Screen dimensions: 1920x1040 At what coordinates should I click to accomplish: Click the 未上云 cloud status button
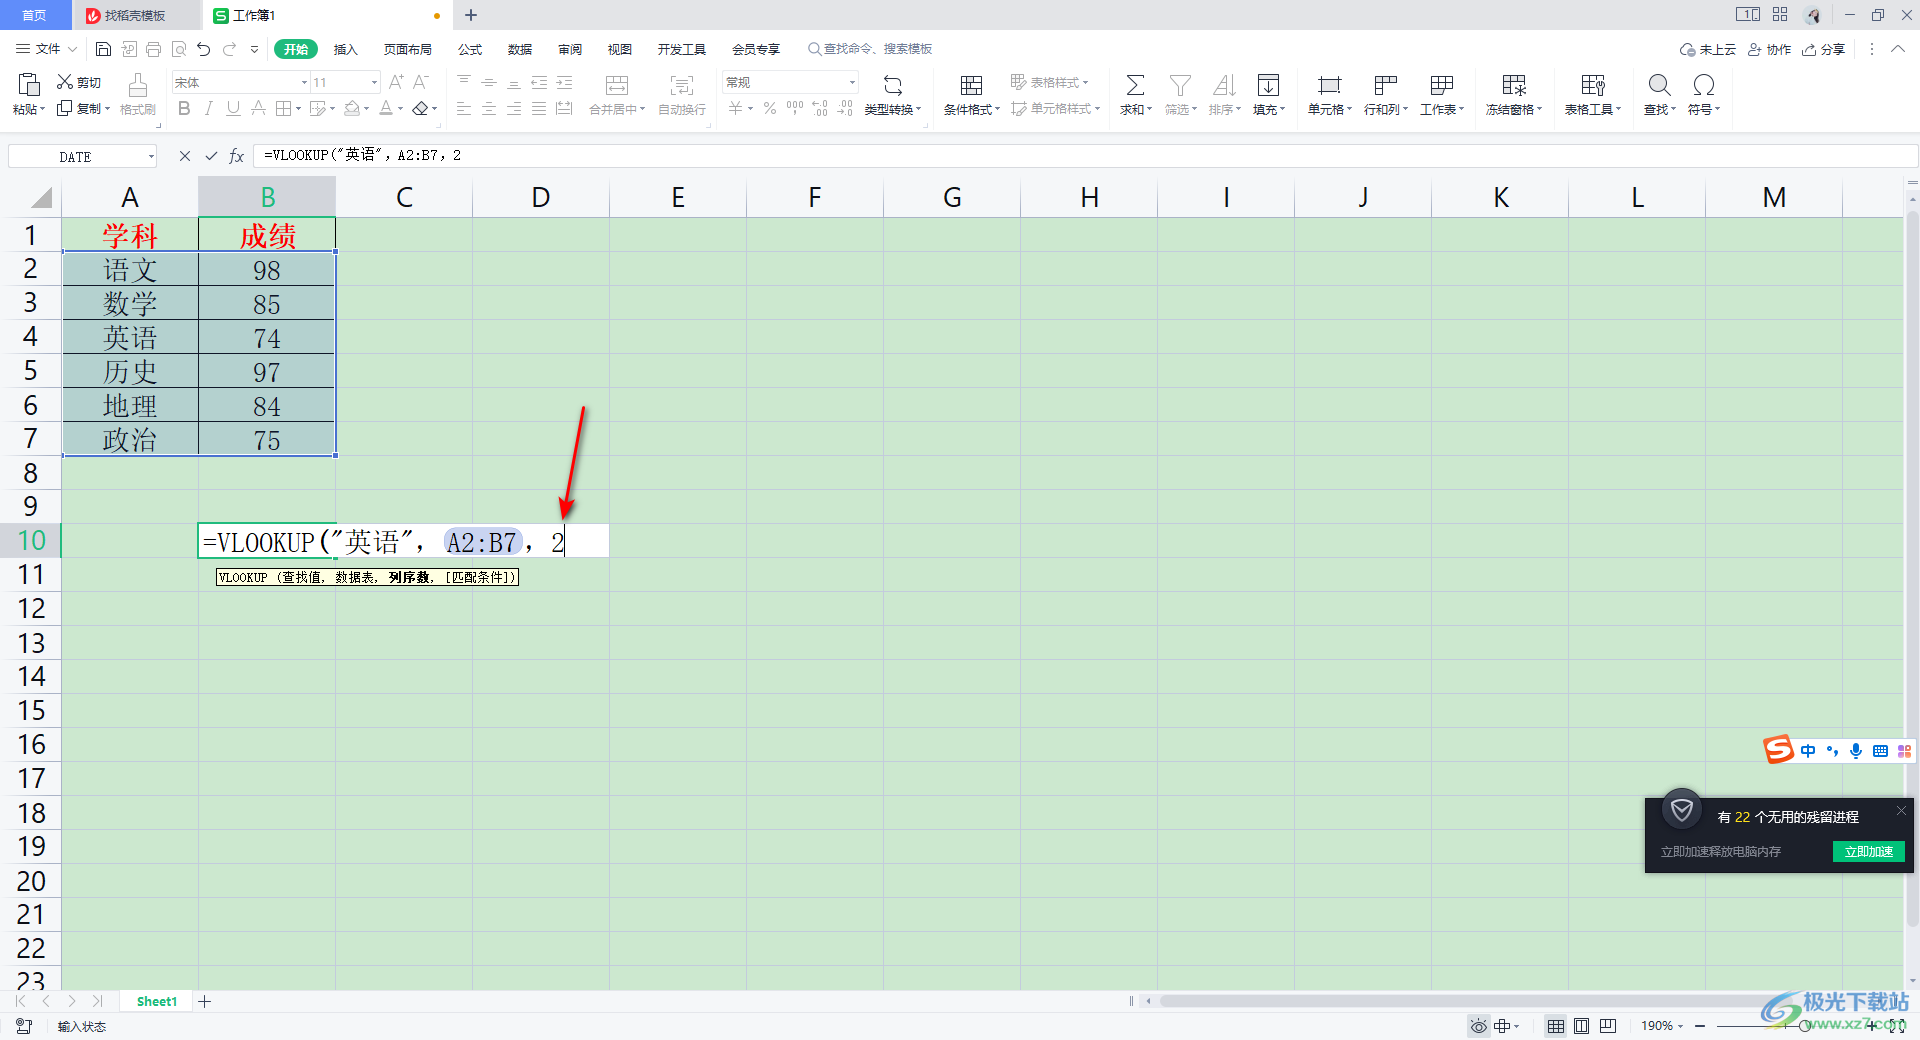[1707, 49]
